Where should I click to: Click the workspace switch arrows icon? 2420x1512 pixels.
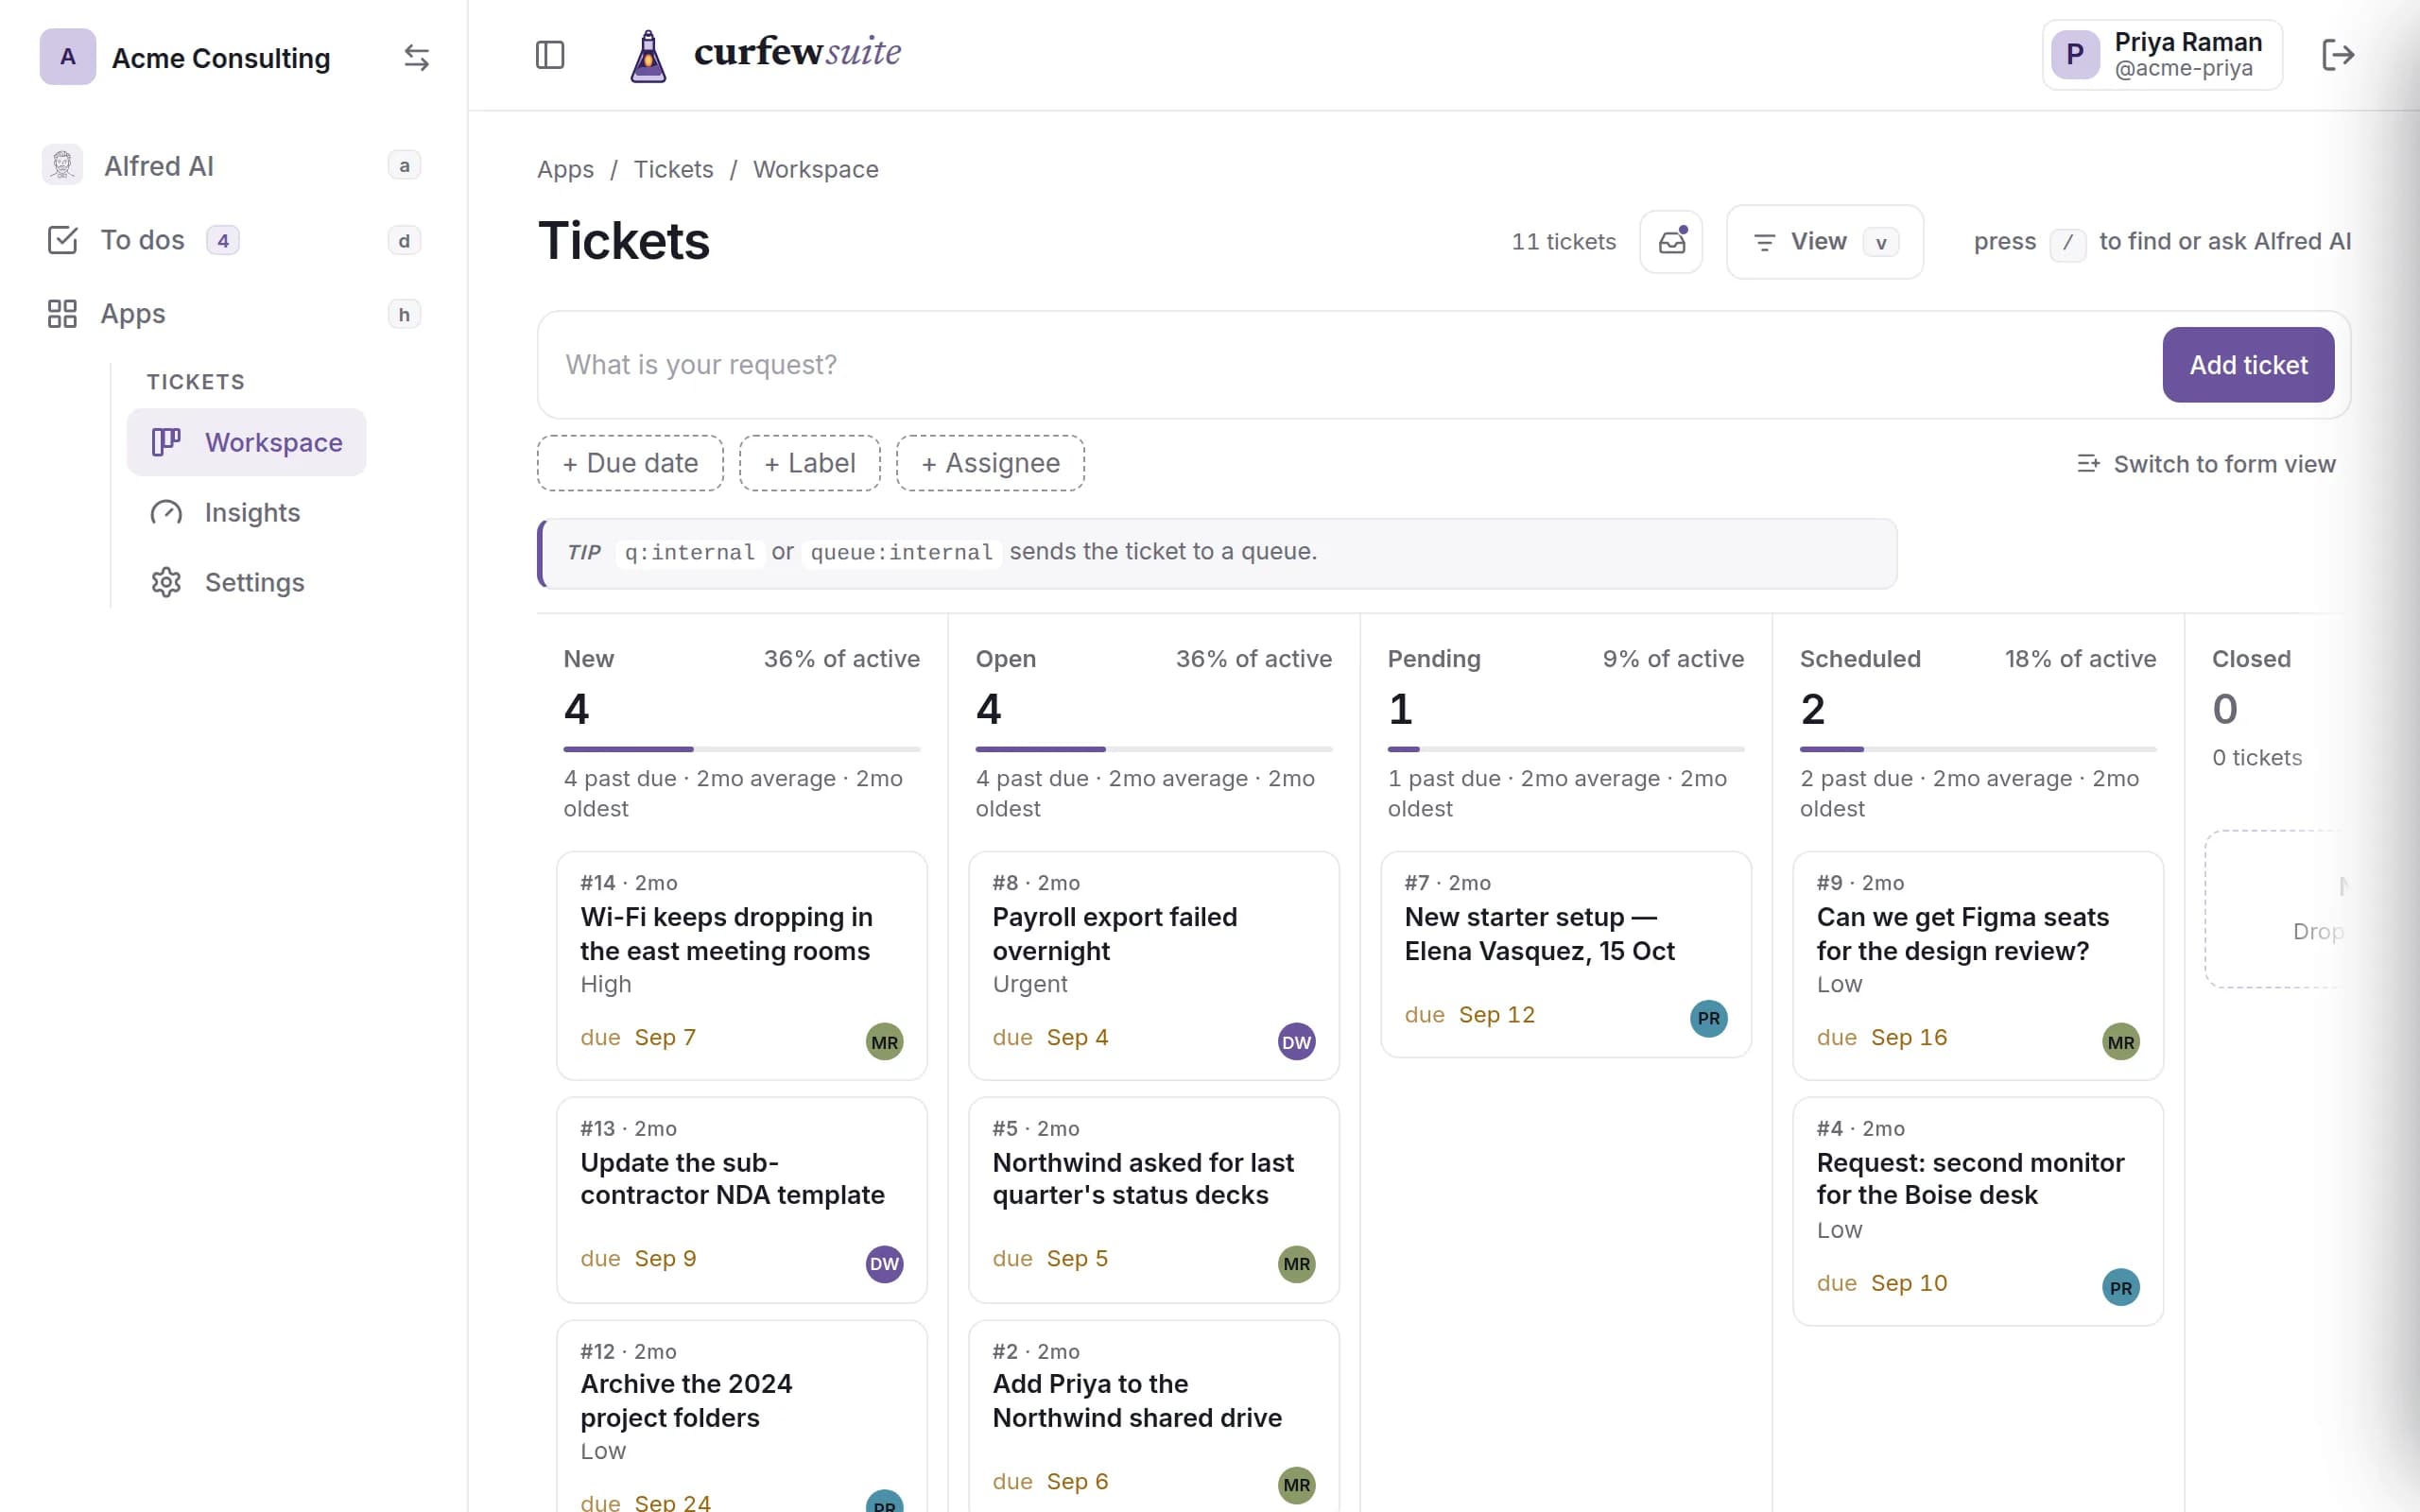(x=416, y=58)
